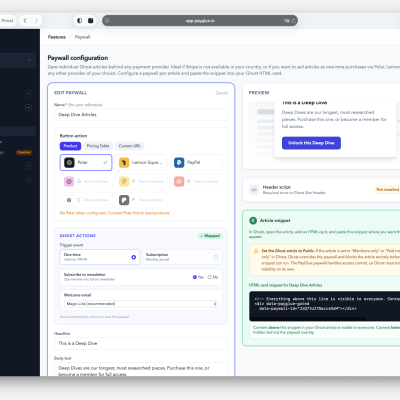This screenshot has height=400, width=400.
Task: Select the One-time trigger event radio
Action: point(134,257)
